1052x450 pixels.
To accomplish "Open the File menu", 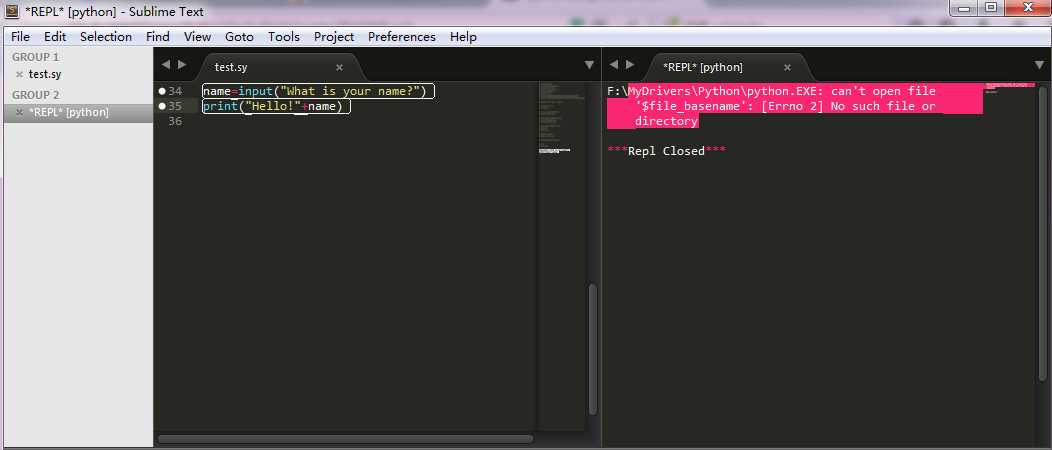I will pos(20,37).
